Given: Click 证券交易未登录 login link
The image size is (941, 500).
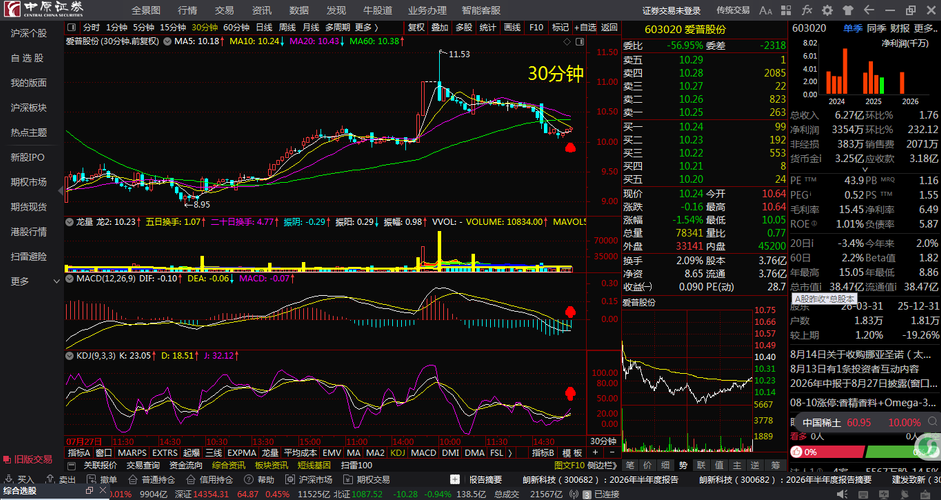Looking at the screenshot, I should pyautogui.click(x=672, y=10).
